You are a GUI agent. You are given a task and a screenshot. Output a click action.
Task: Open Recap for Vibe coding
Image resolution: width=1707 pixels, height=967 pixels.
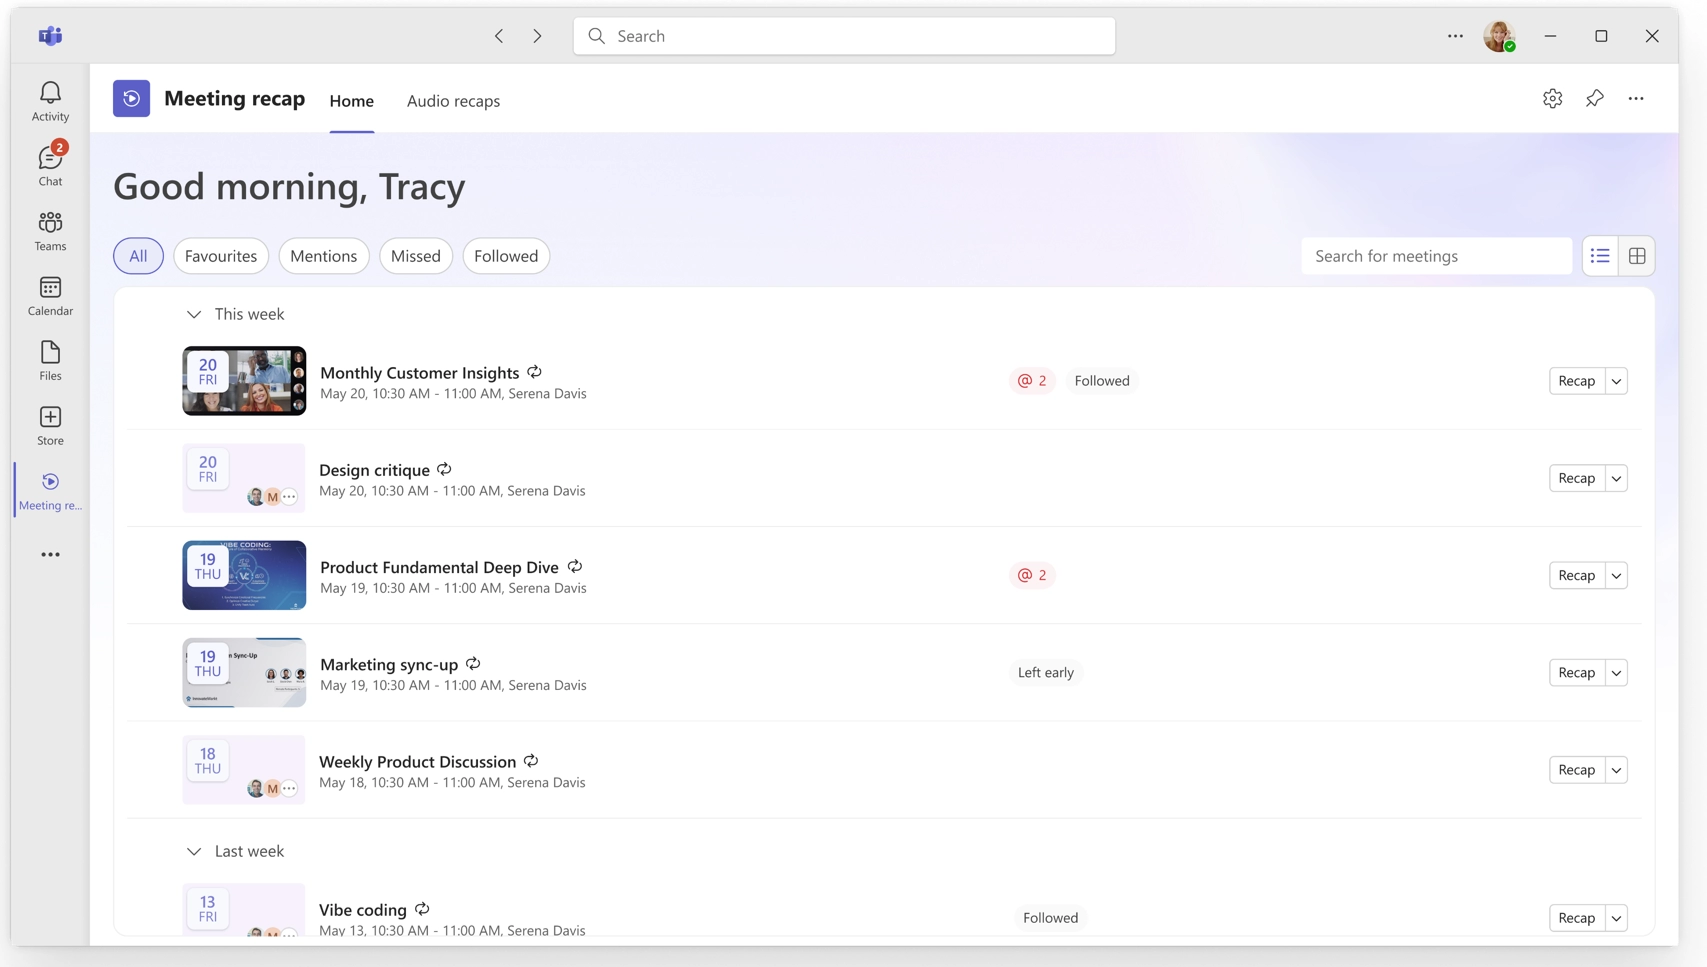pos(1577,918)
